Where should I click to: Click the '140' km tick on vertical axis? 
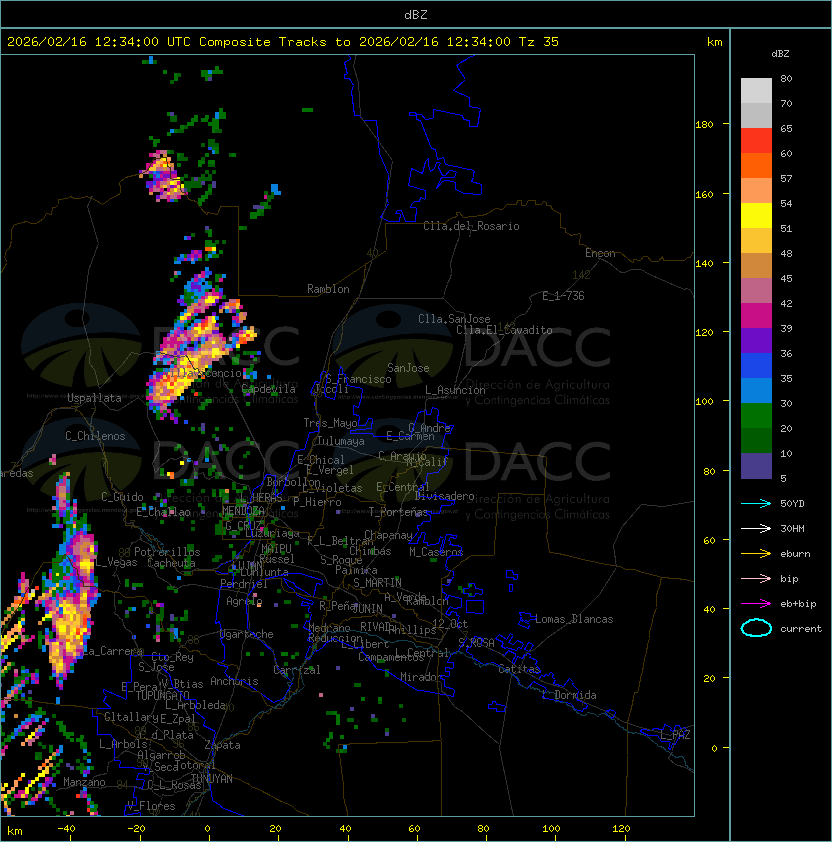(x=704, y=264)
